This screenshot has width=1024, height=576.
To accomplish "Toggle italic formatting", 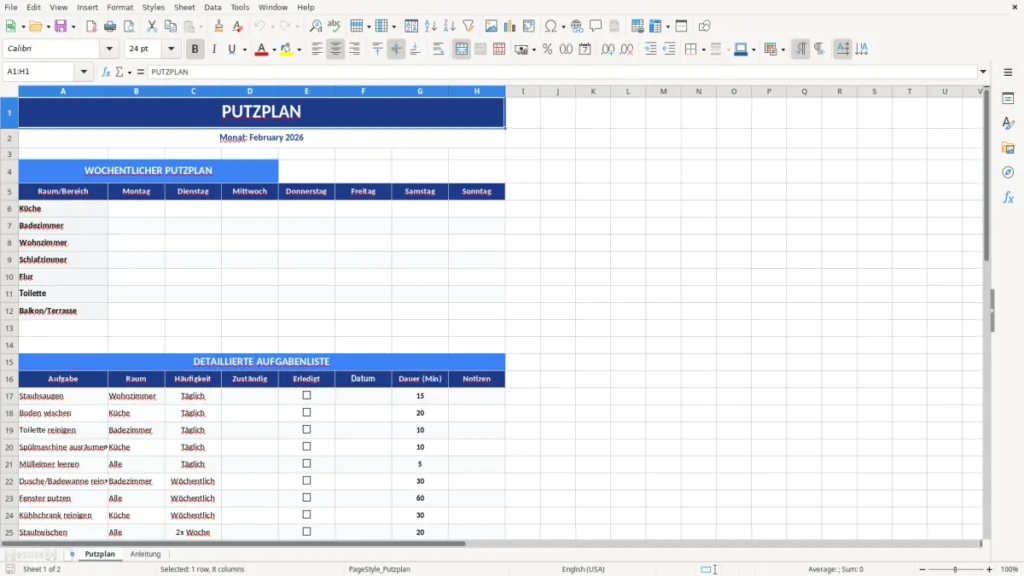I will pos(214,49).
